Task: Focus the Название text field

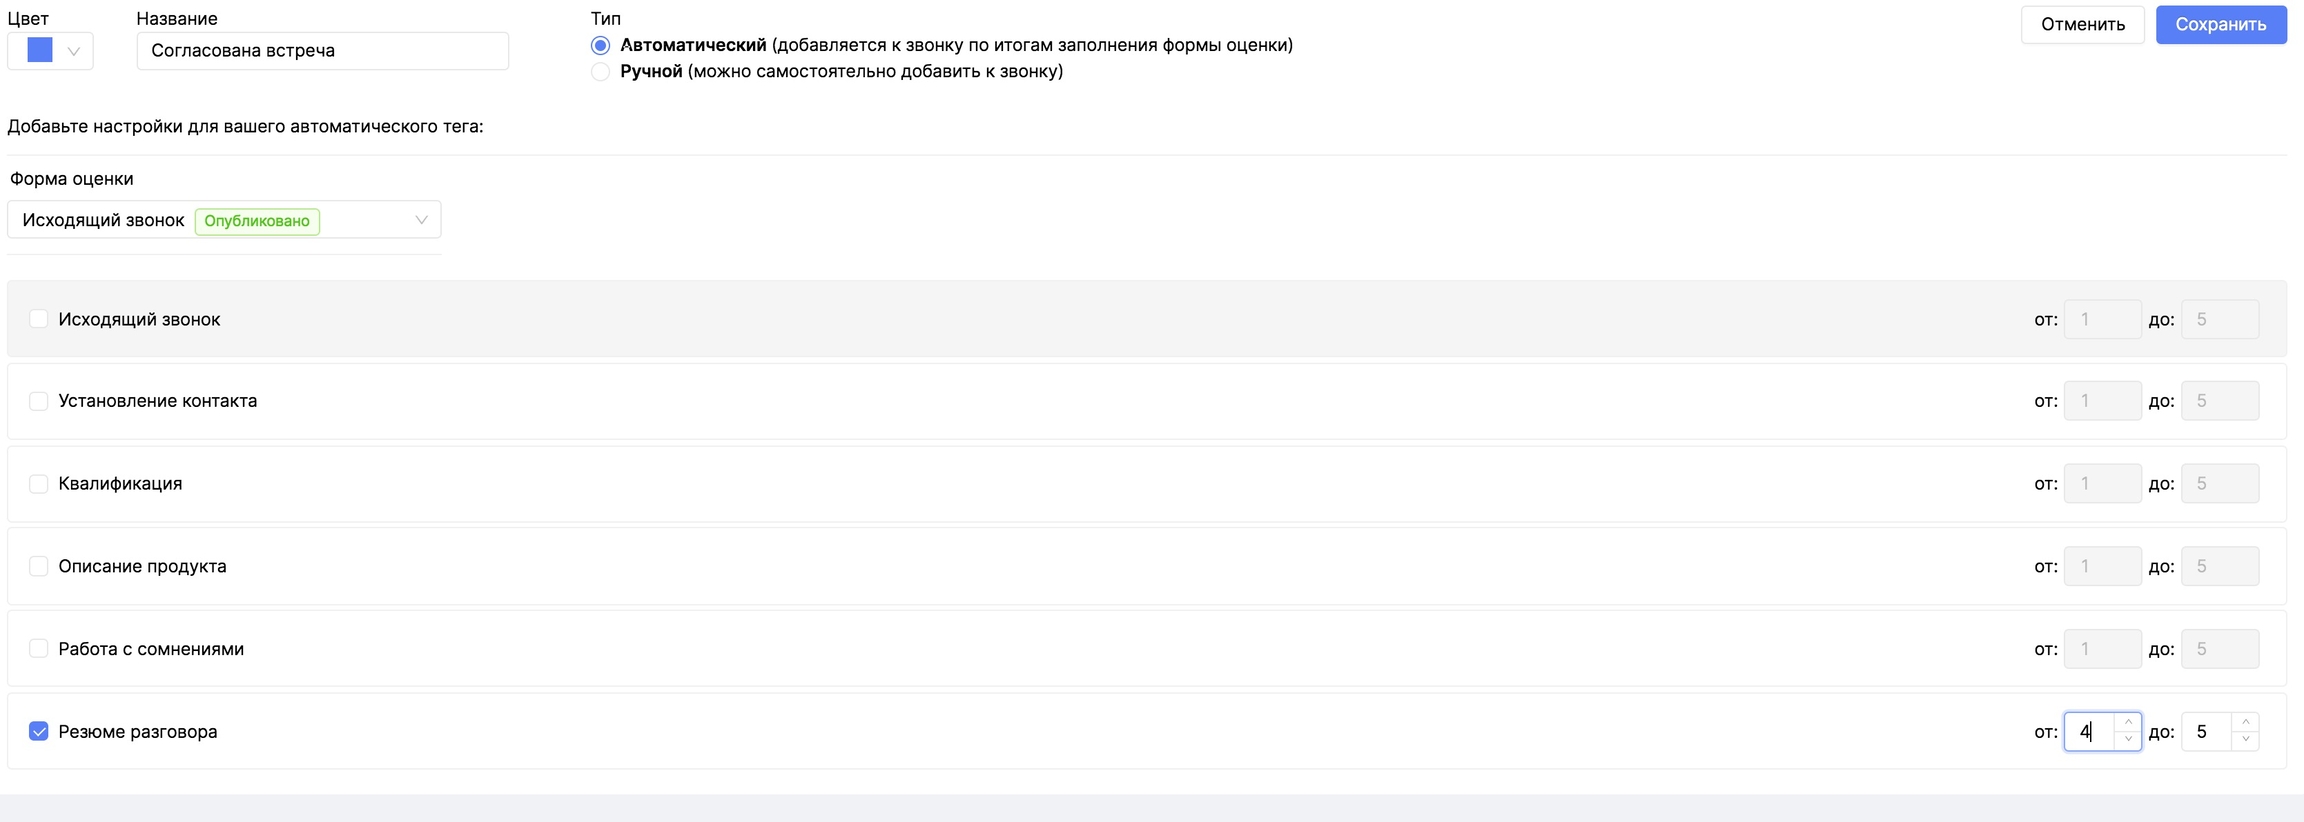Action: click(322, 51)
